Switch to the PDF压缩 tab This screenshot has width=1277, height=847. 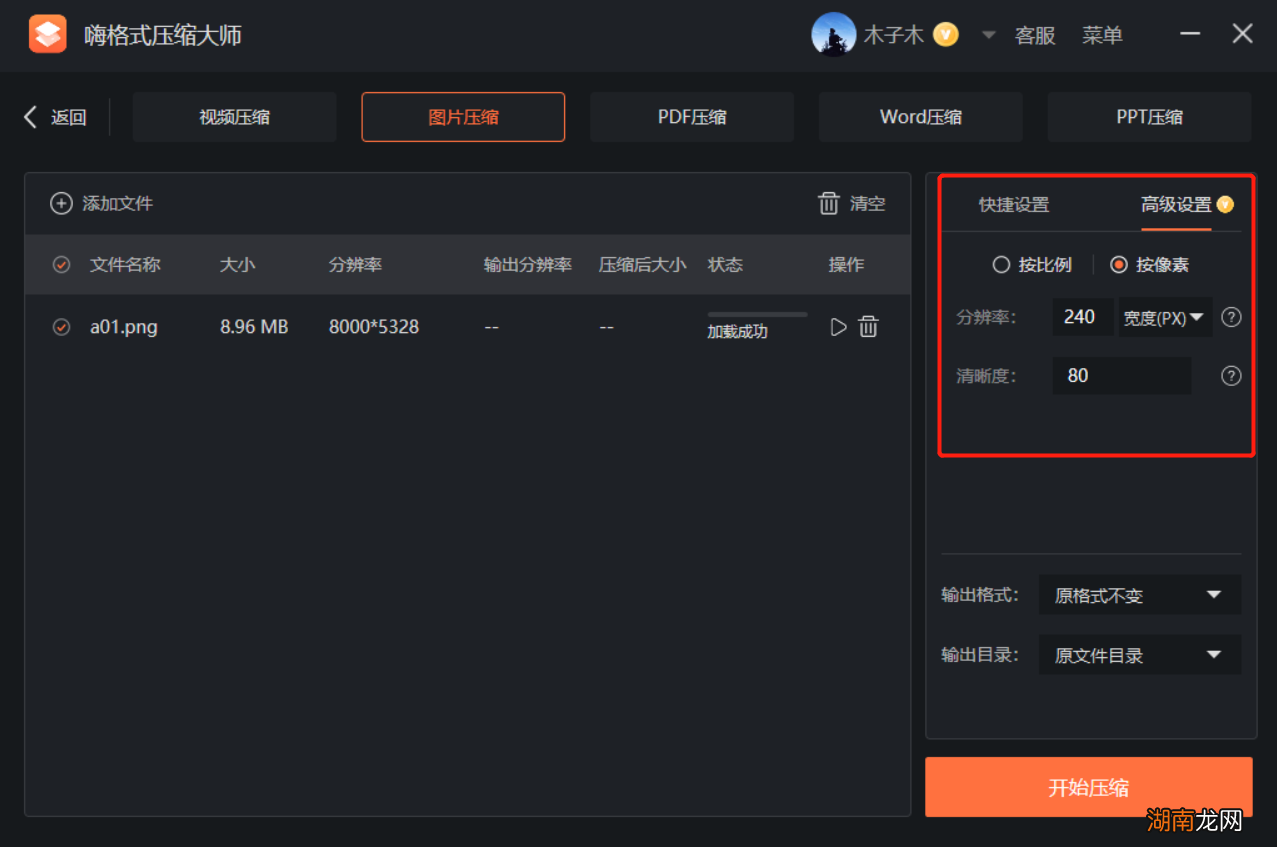pyautogui.click(x=691, y=116)
